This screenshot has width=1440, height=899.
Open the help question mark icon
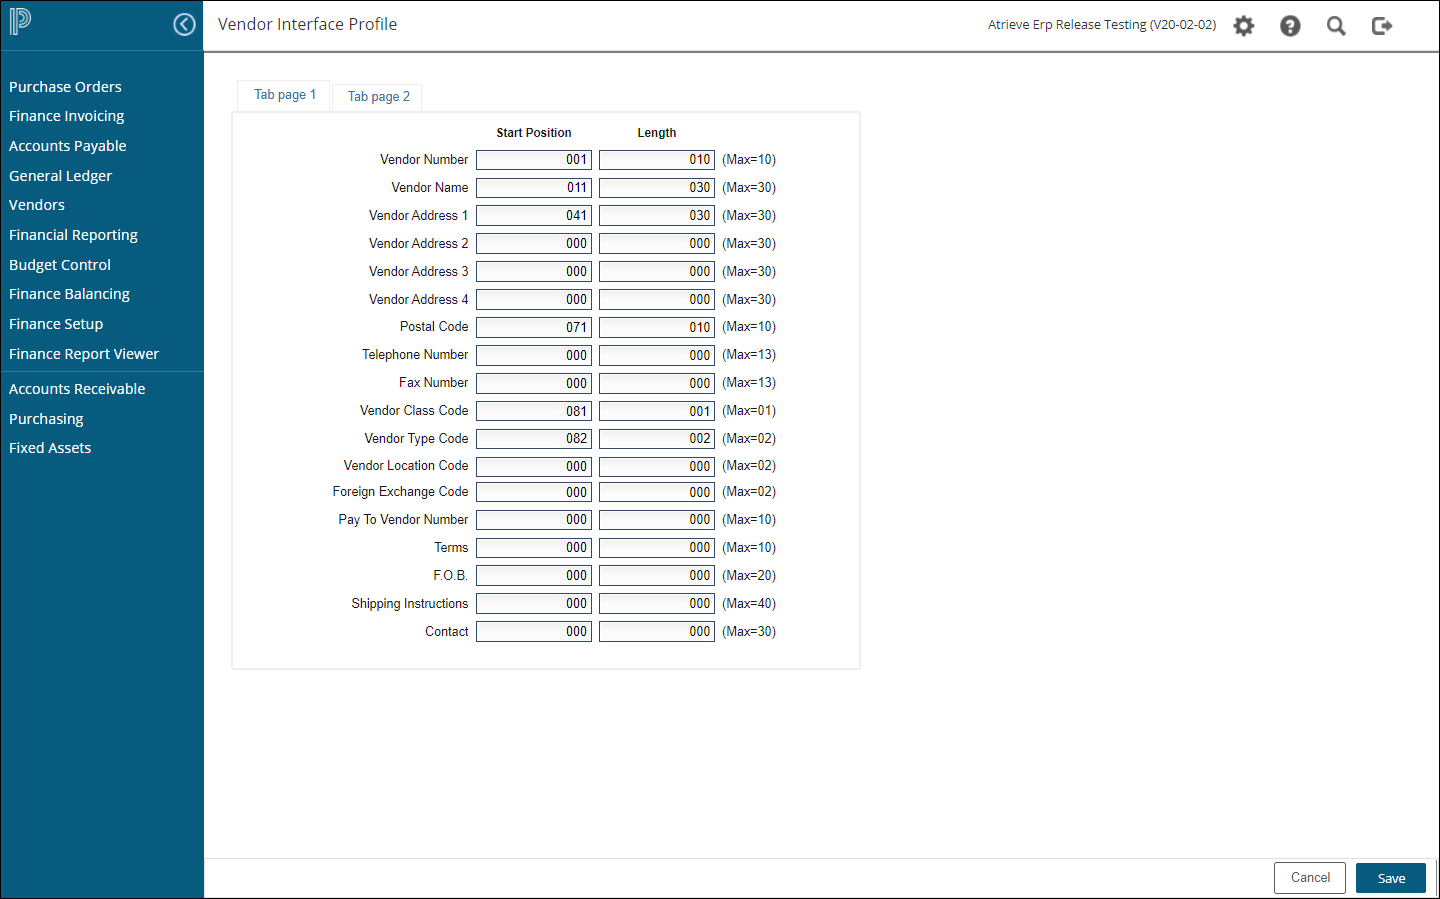coord(1290,26)
